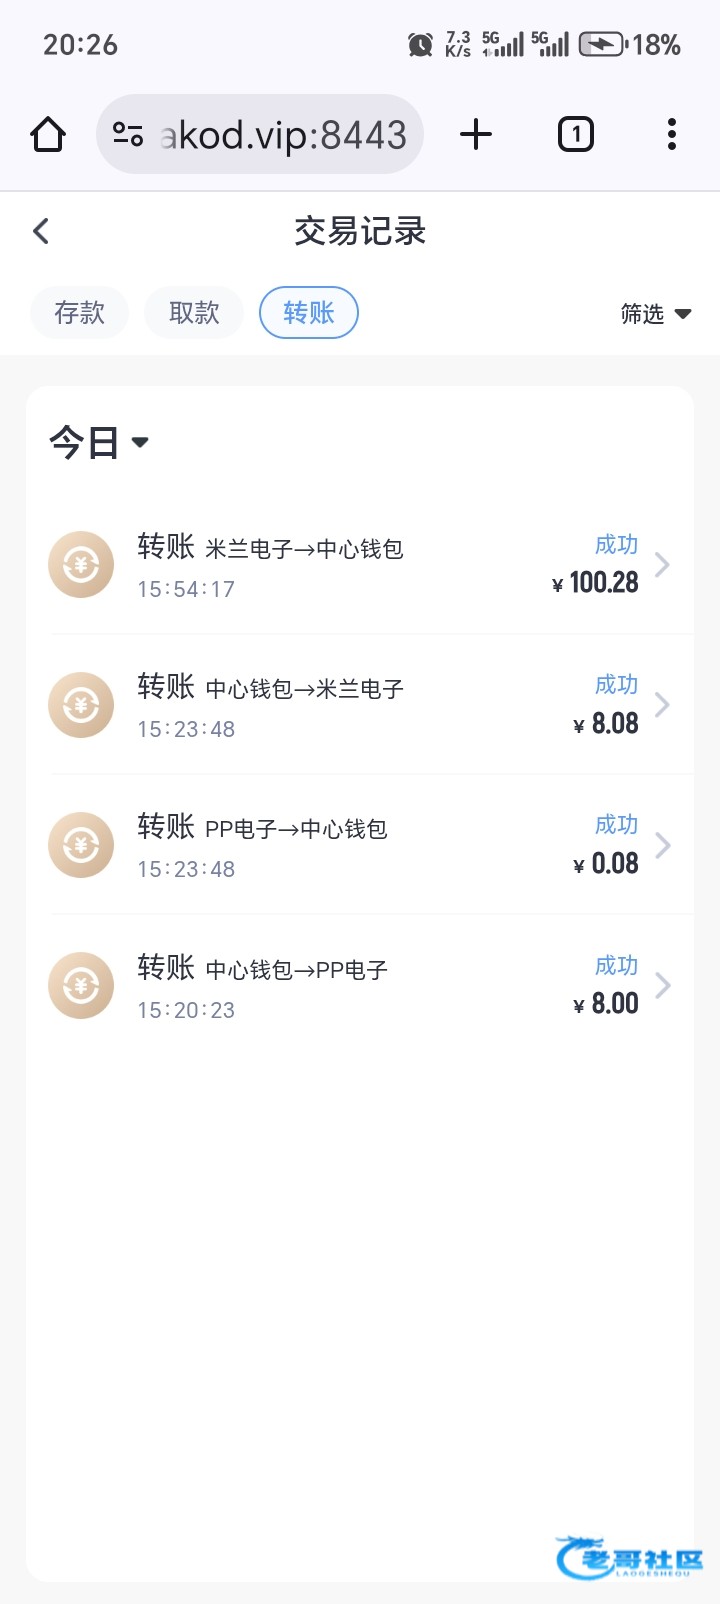This screenshot has height=1604, width=720.
Task: Open a new tab with plus icon
Action: pyautogui.click(x=476, y=134)
